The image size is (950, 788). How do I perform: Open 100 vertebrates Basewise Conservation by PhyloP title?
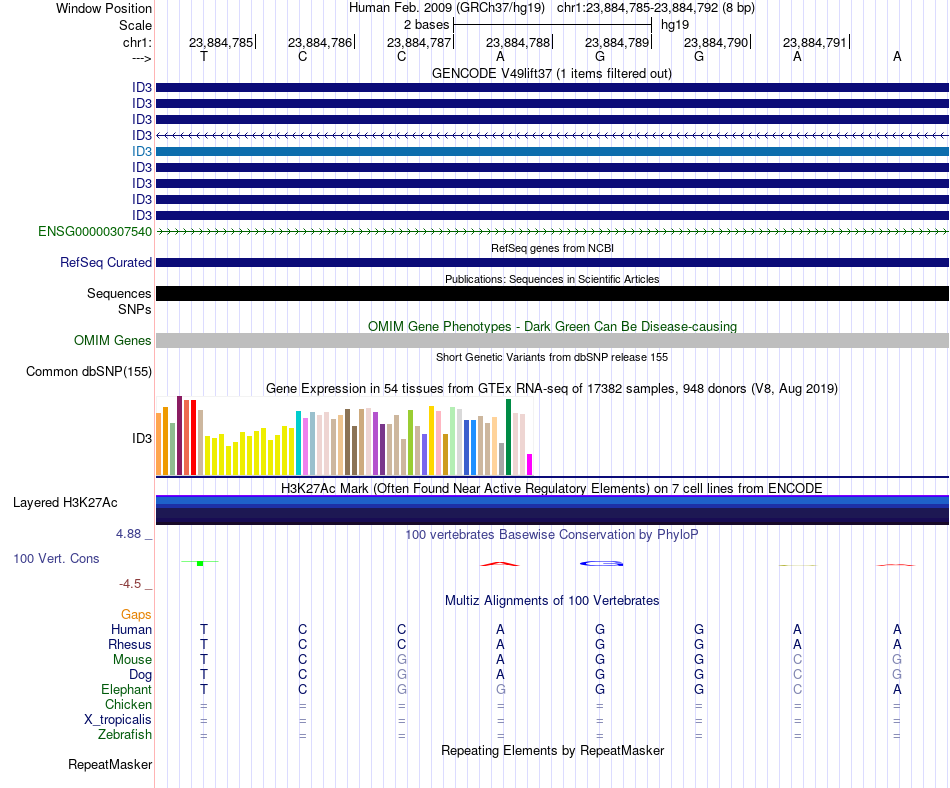[x=551, y=534]
